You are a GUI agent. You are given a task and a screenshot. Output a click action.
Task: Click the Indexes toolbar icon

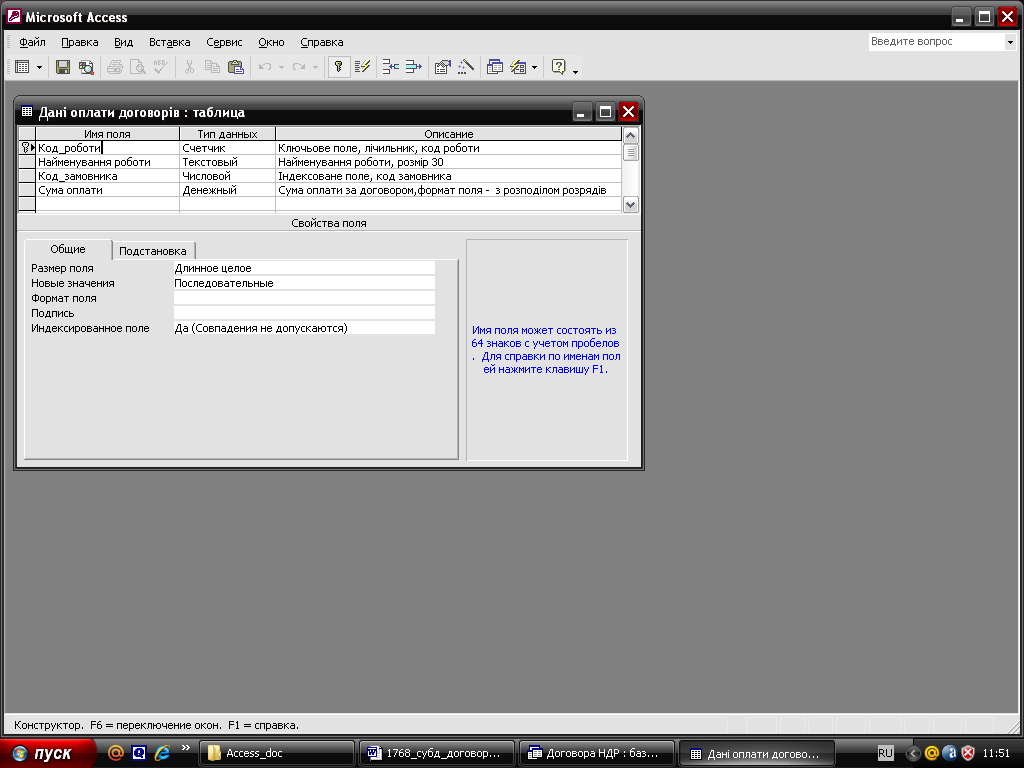click(x=362, y=67)
